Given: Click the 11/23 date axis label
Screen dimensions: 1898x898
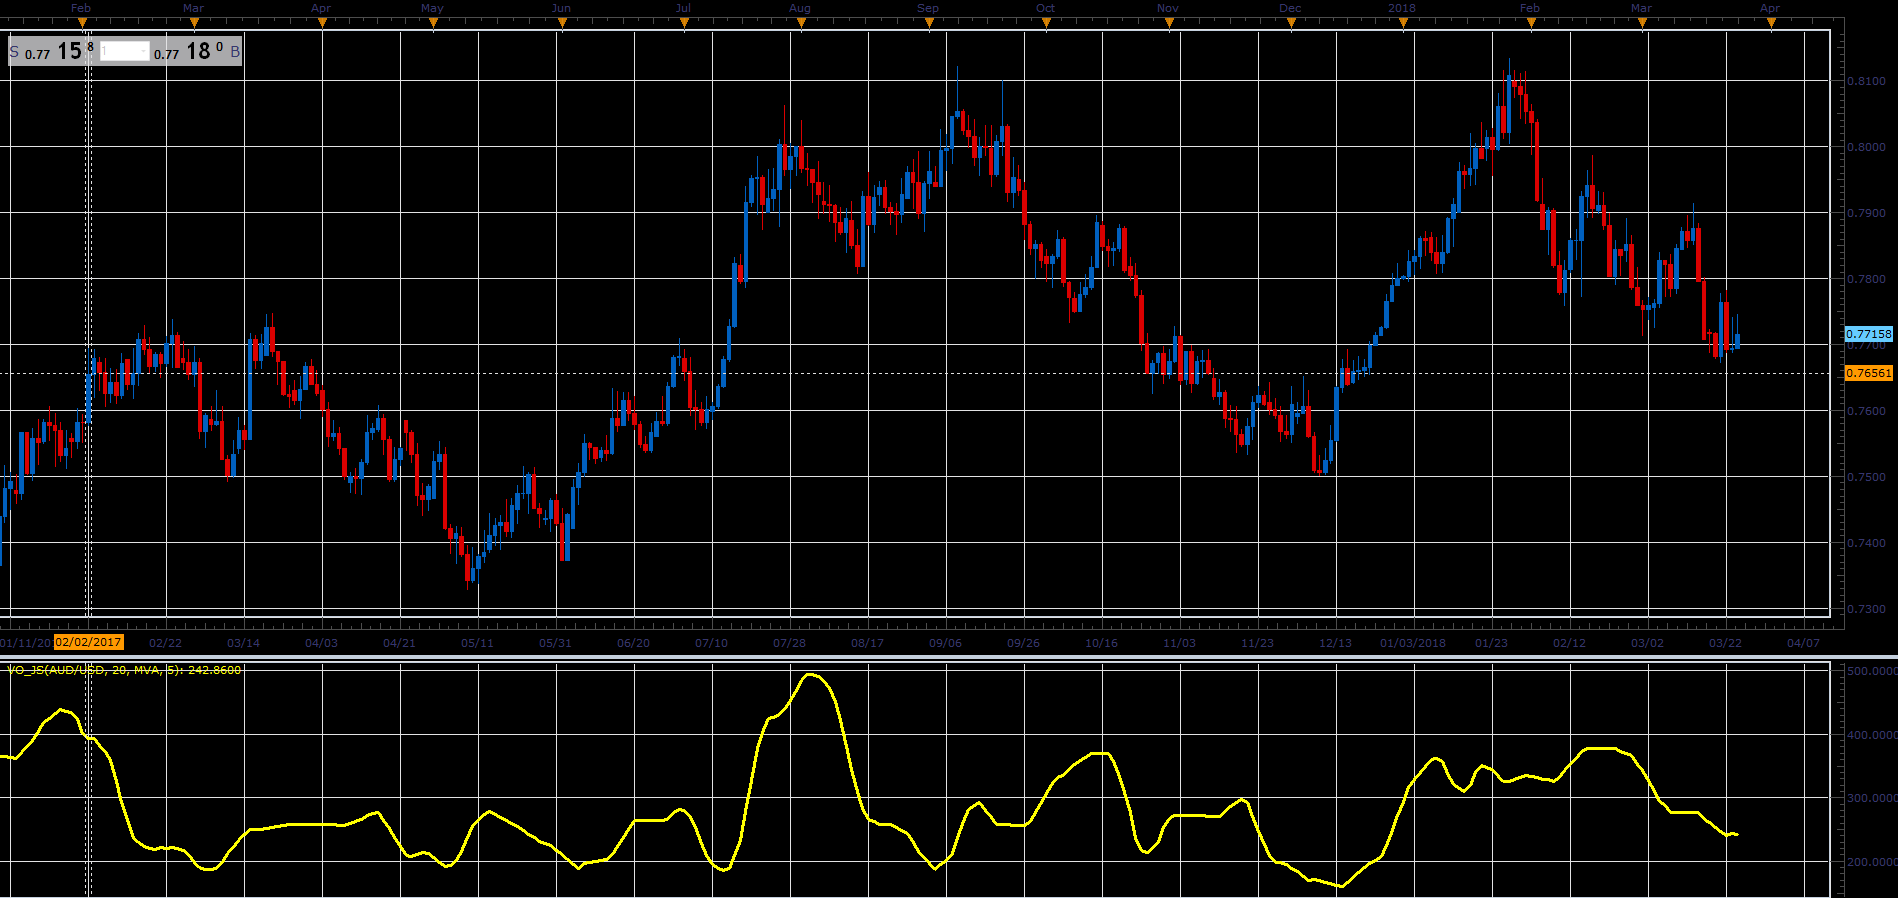Looking at the screenshot, I should pos(1258,643).
